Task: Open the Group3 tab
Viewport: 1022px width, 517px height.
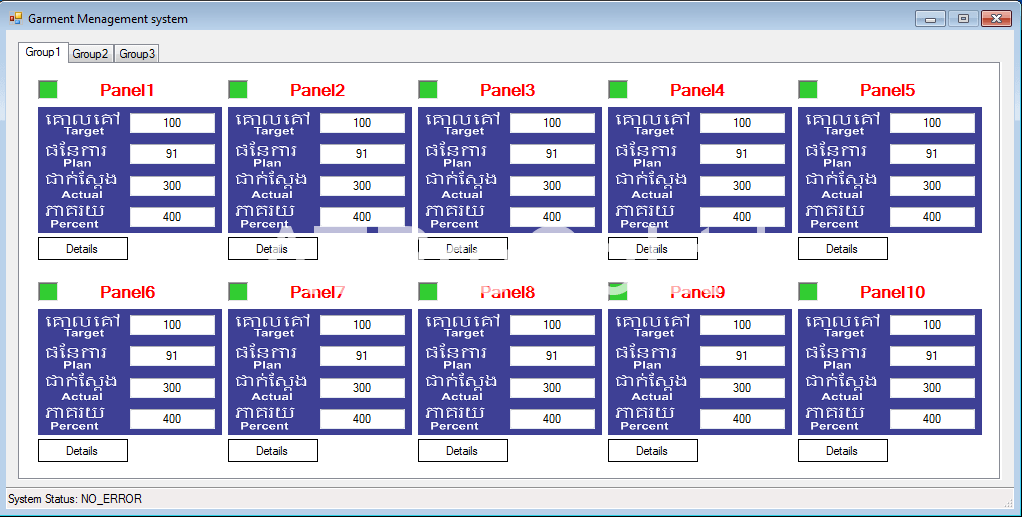Action: 137,53
